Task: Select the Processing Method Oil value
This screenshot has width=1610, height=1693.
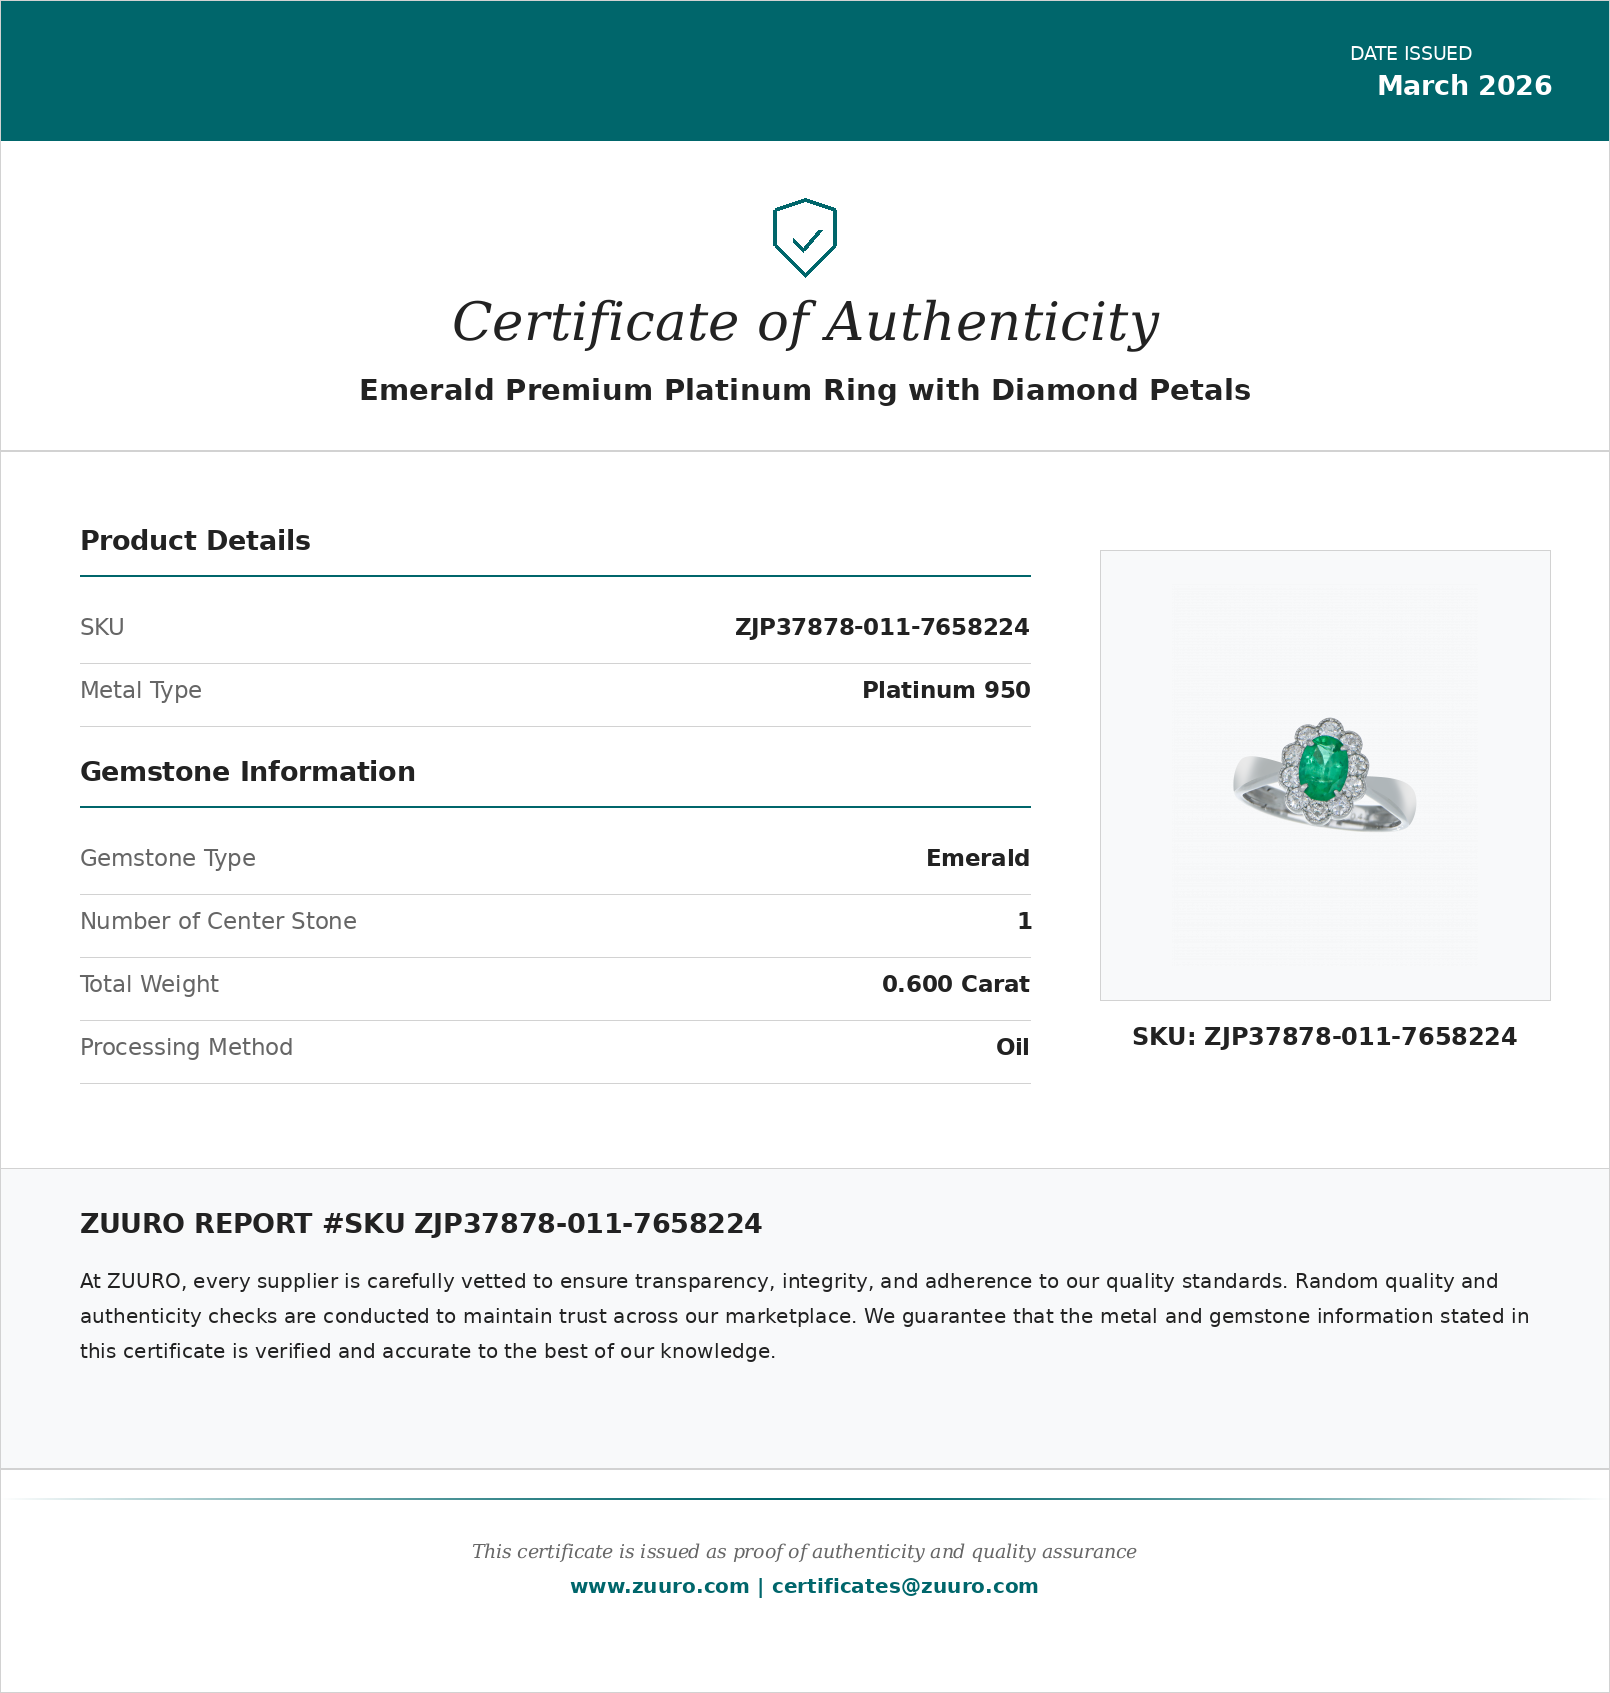Action: click(1013, 1047)
